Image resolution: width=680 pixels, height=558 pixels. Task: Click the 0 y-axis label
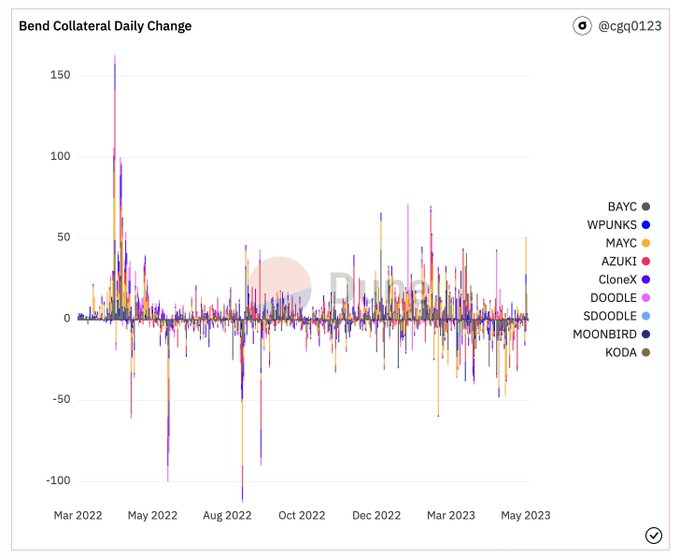(x=67, y=319)
